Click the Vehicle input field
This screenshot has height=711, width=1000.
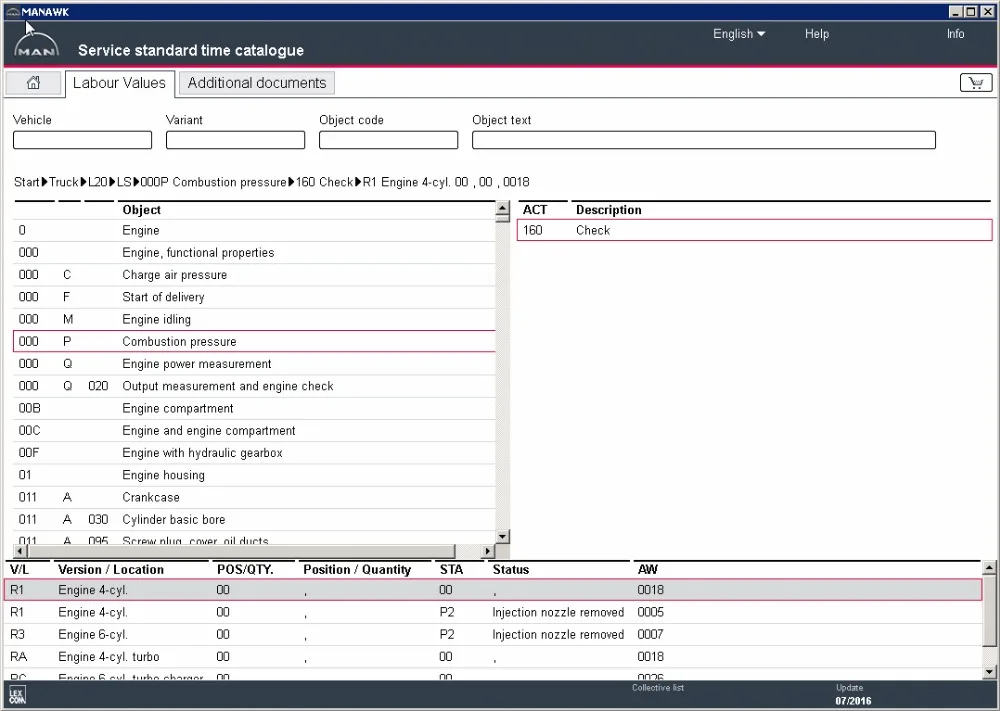(82, 140)
